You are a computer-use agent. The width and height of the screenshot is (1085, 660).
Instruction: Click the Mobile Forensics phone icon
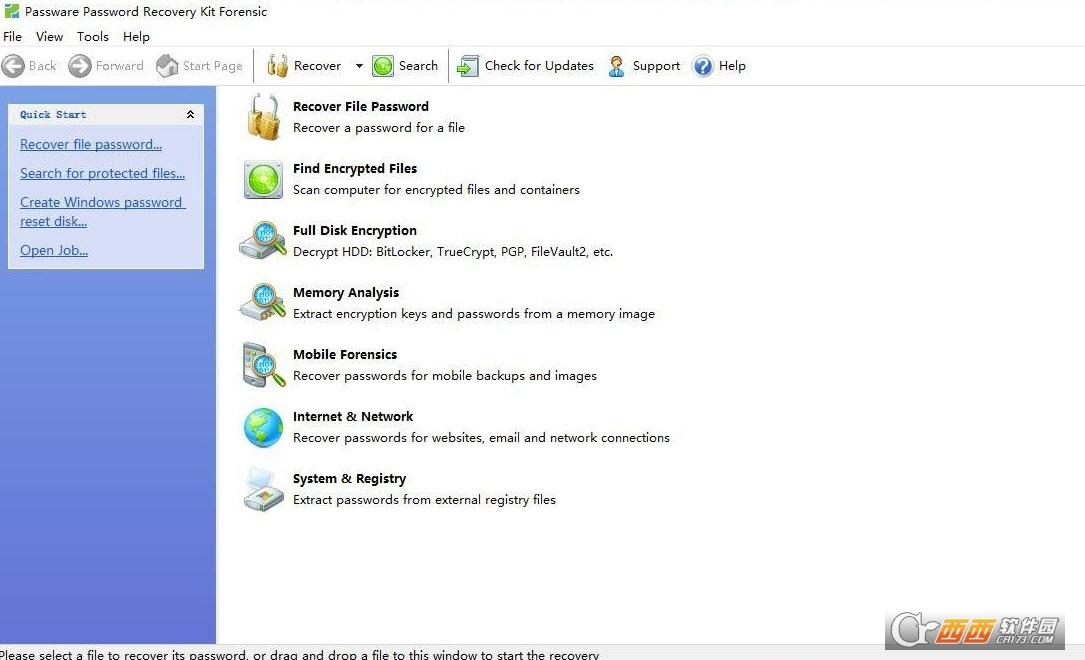(263, 365)
